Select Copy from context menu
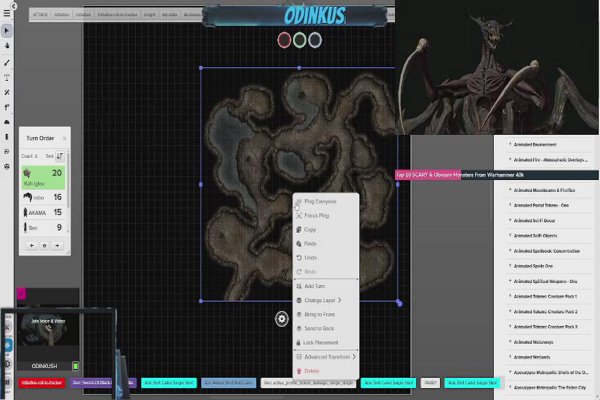 [326, 230]
